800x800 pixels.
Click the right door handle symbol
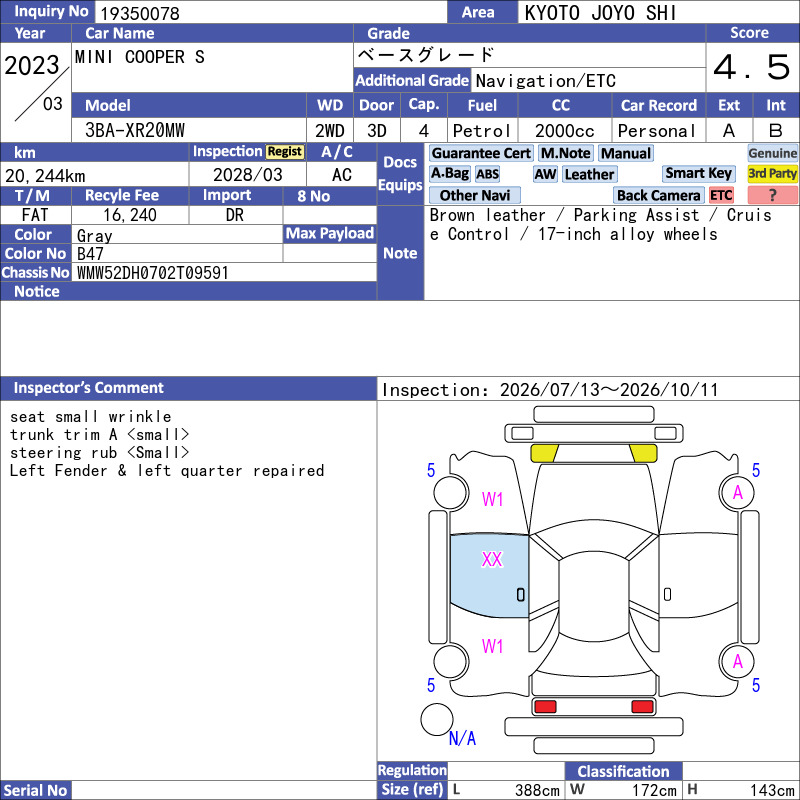(667, 594)
